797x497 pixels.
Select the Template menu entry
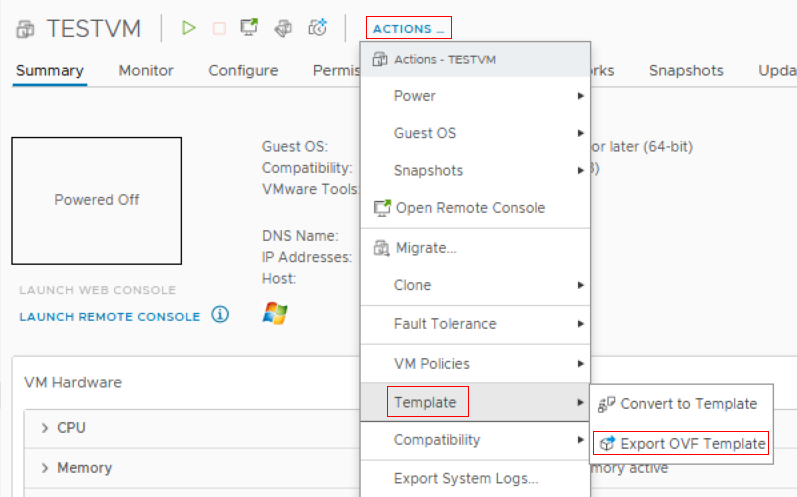[x=475, y=402]
